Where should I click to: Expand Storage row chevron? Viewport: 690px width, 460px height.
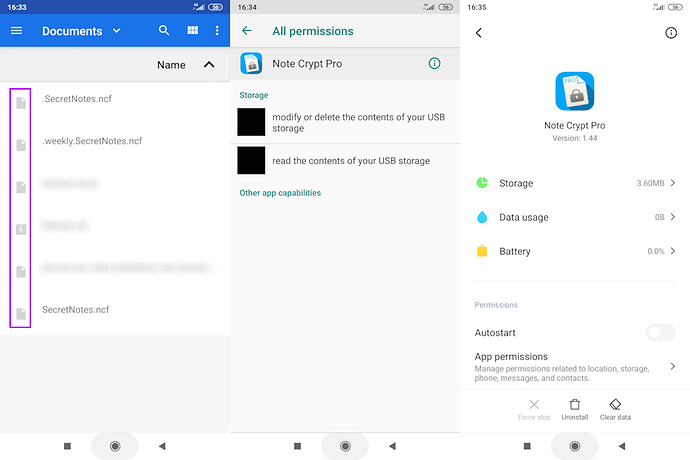pos(673,183)
